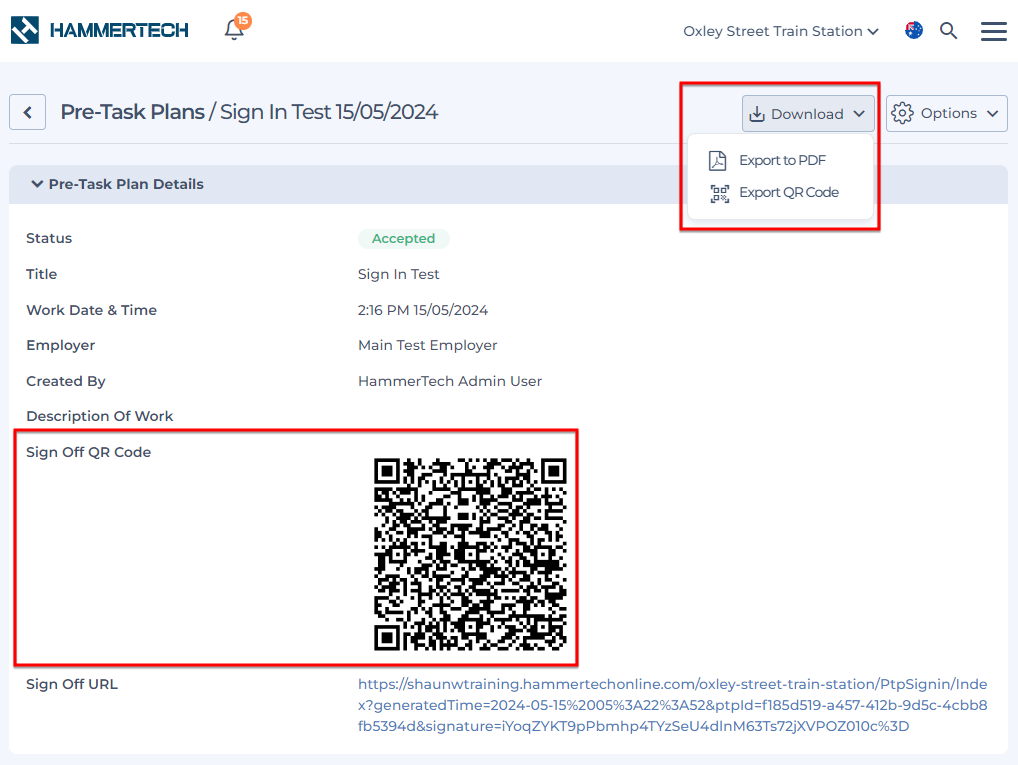Toggle the Download dropdown button
Viewport: 1018px width, 765px height.
[x=808, y=114]
